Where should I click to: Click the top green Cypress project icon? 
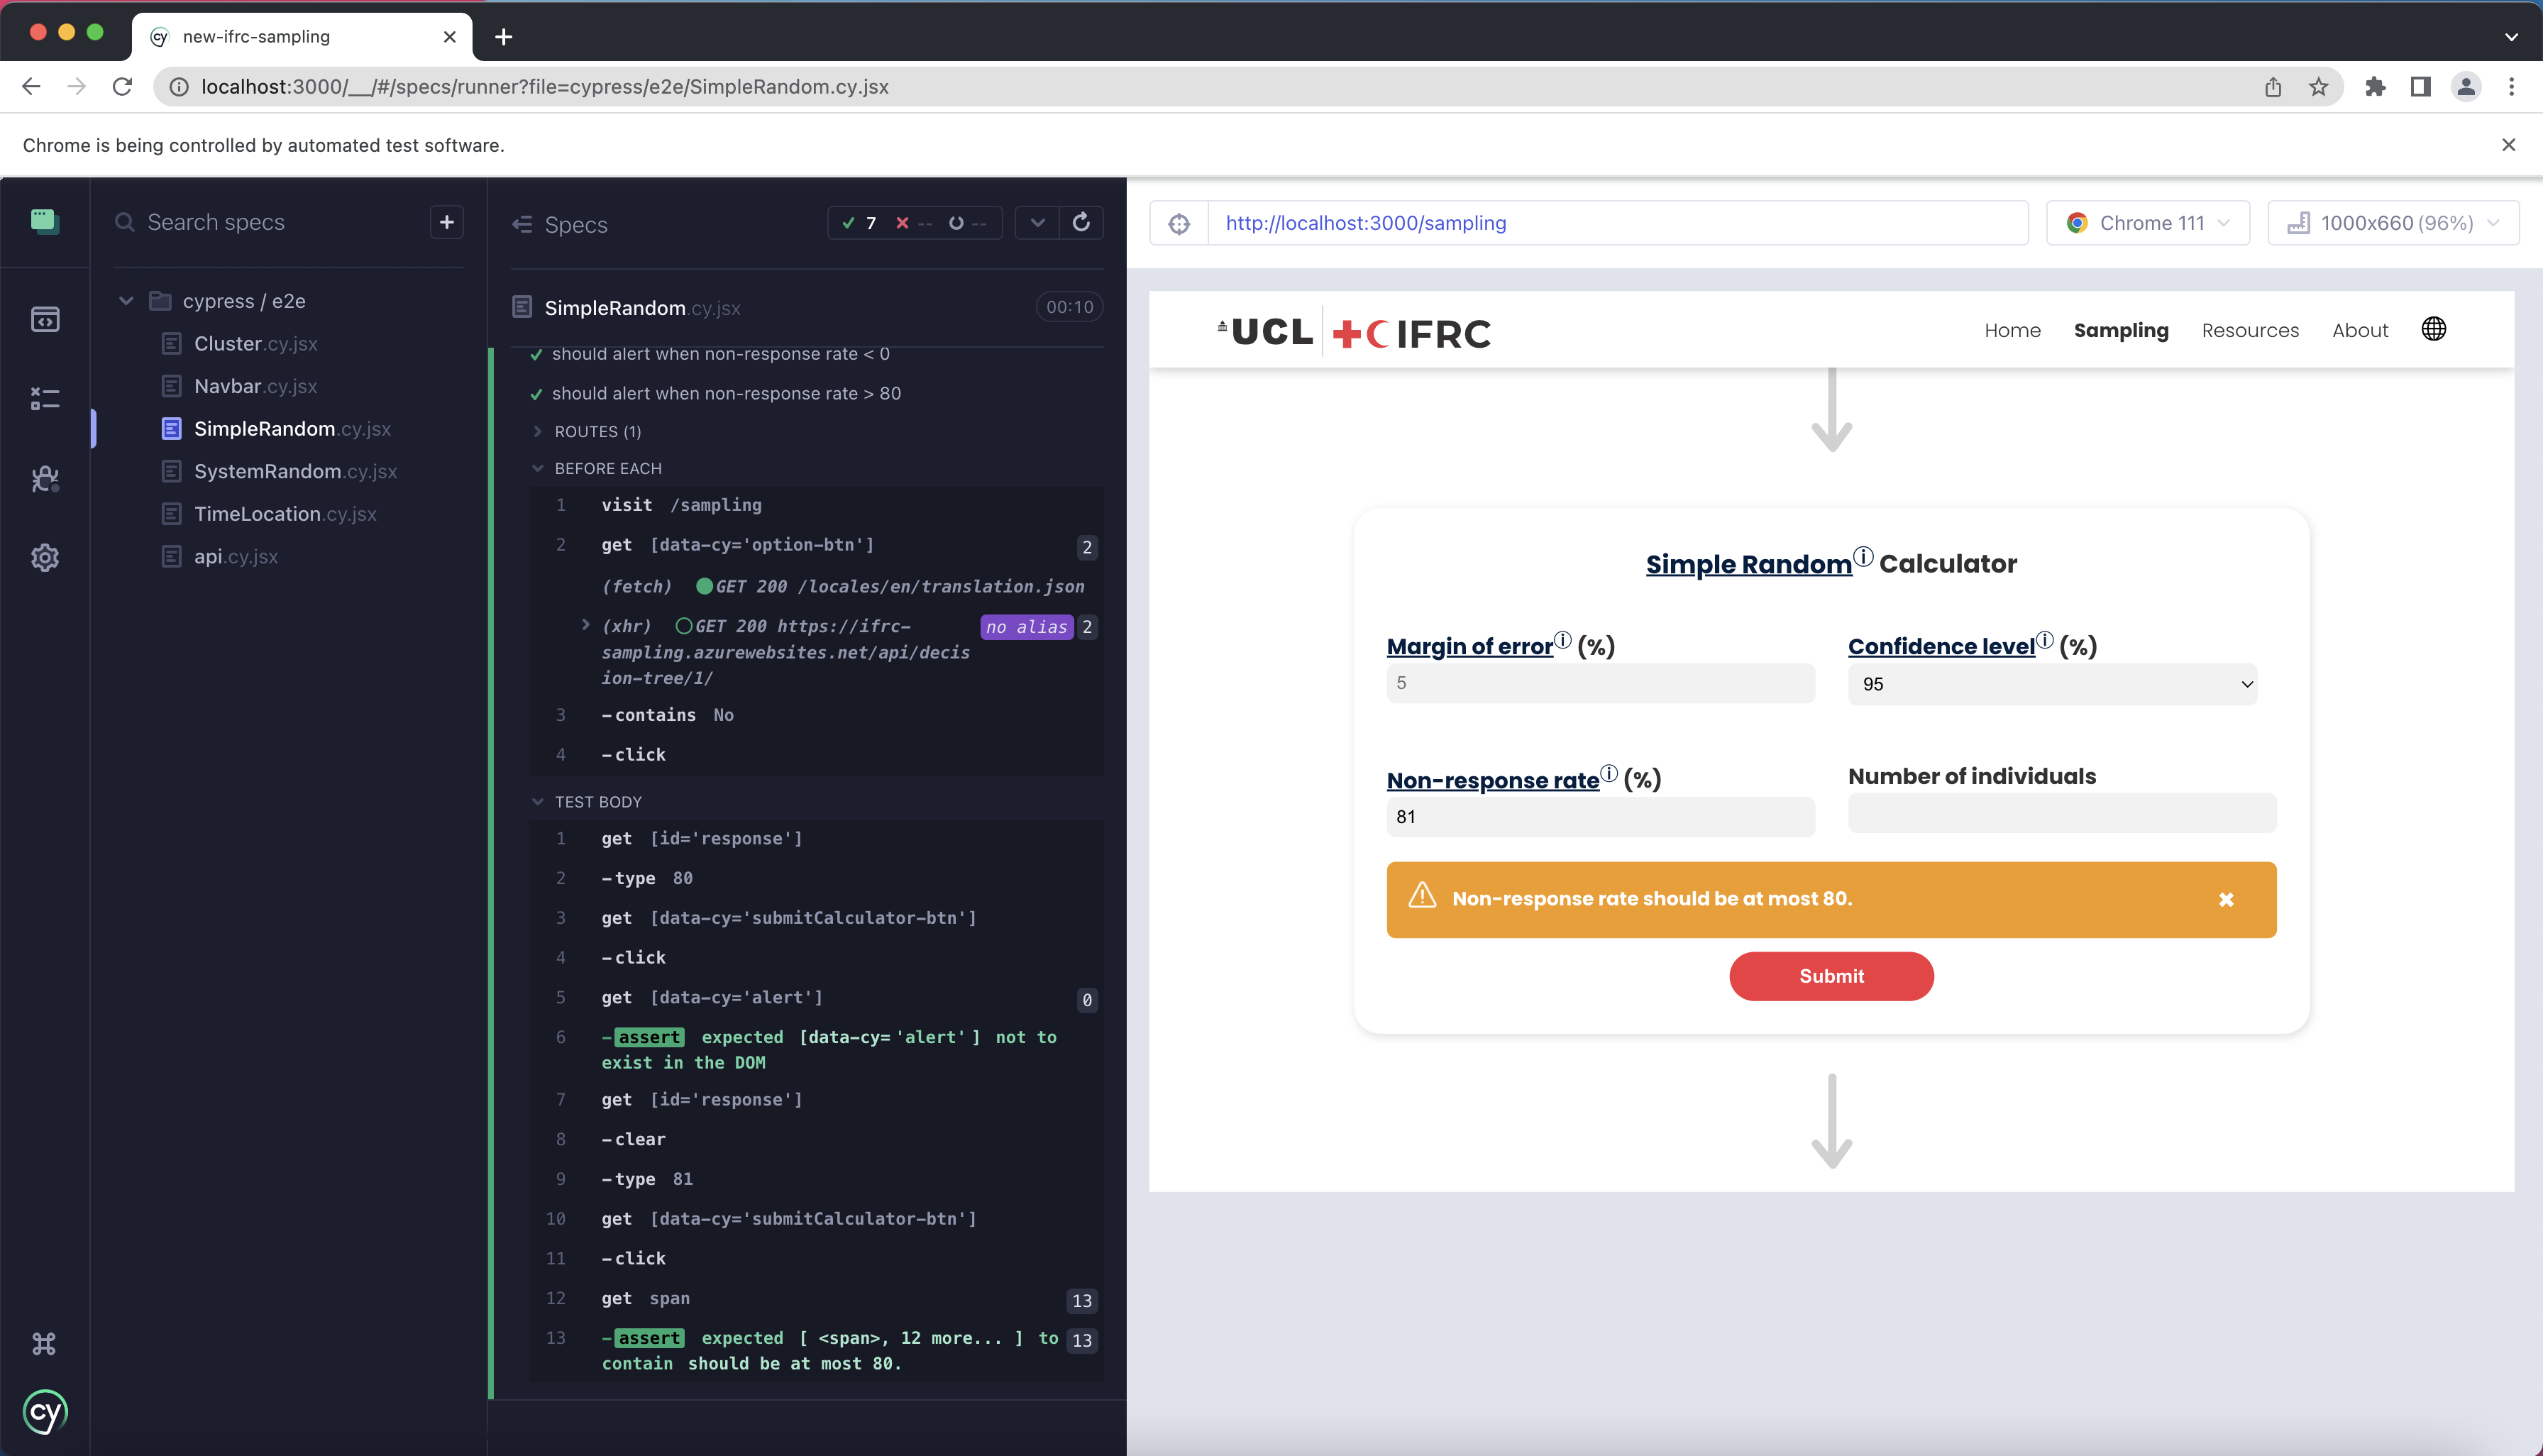pos(45,221)
